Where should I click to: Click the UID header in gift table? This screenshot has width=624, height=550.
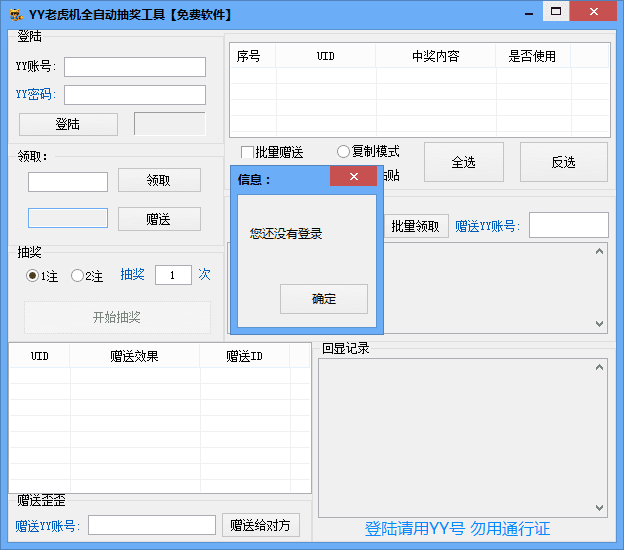tap(39, 356)
